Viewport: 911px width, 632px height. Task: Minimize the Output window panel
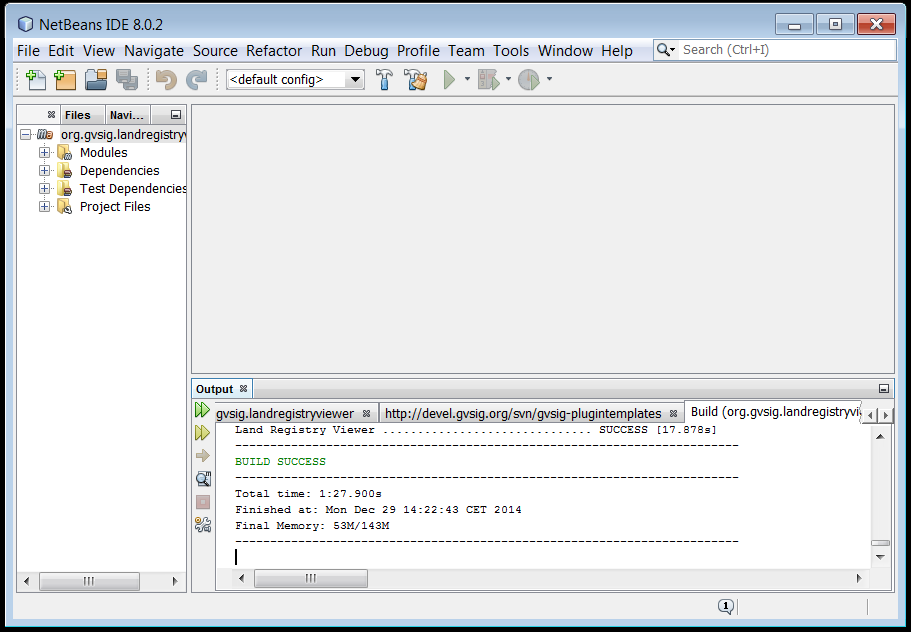[883, 389]
